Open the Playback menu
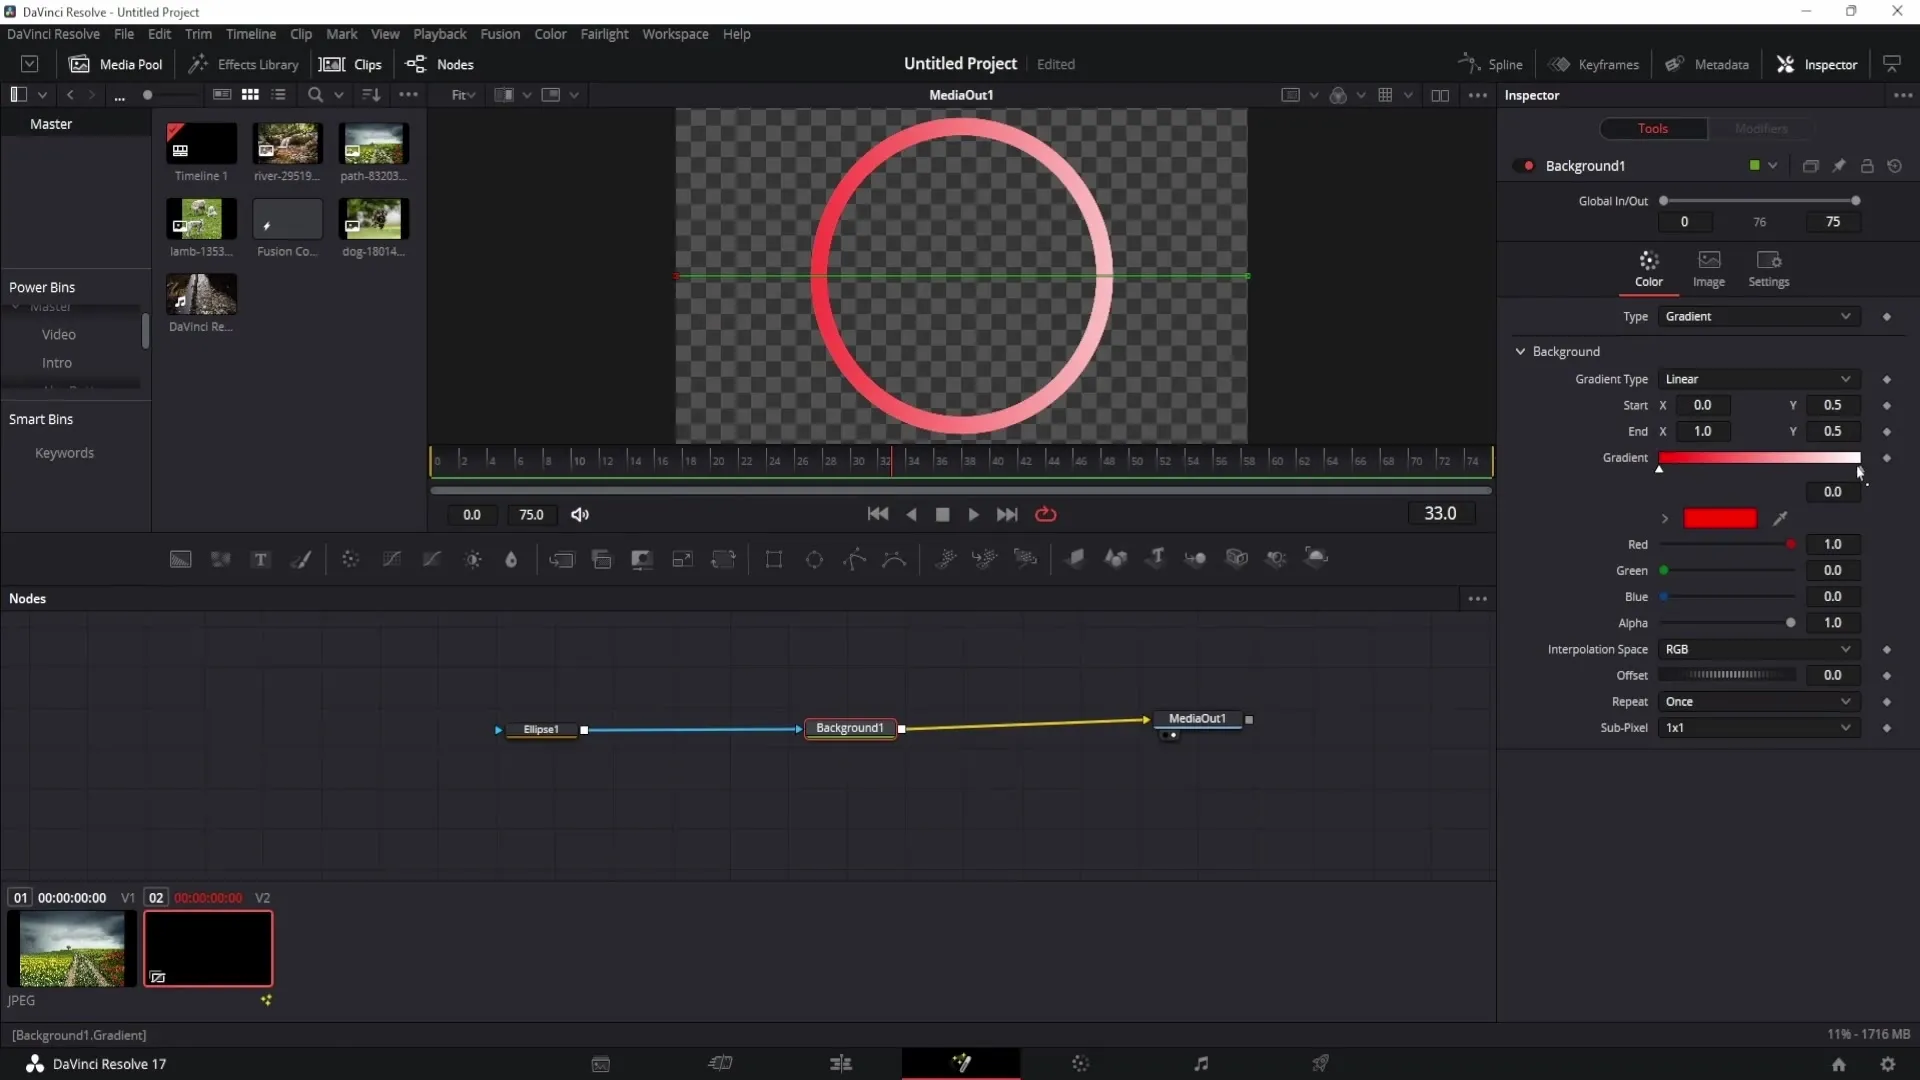Screen dimensions: 1920x1080 (x=440, y=34)
